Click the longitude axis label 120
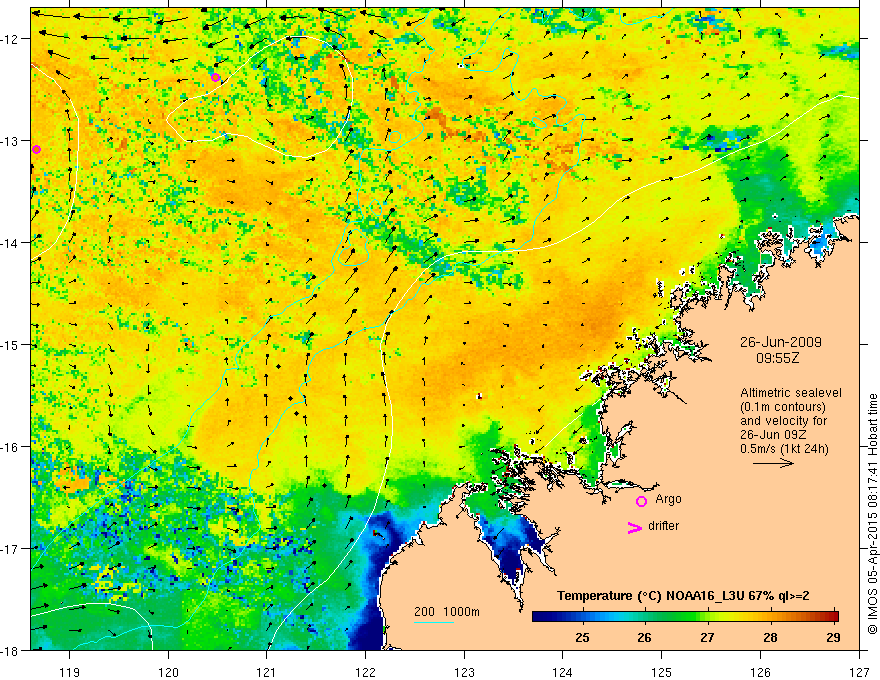 168,672
